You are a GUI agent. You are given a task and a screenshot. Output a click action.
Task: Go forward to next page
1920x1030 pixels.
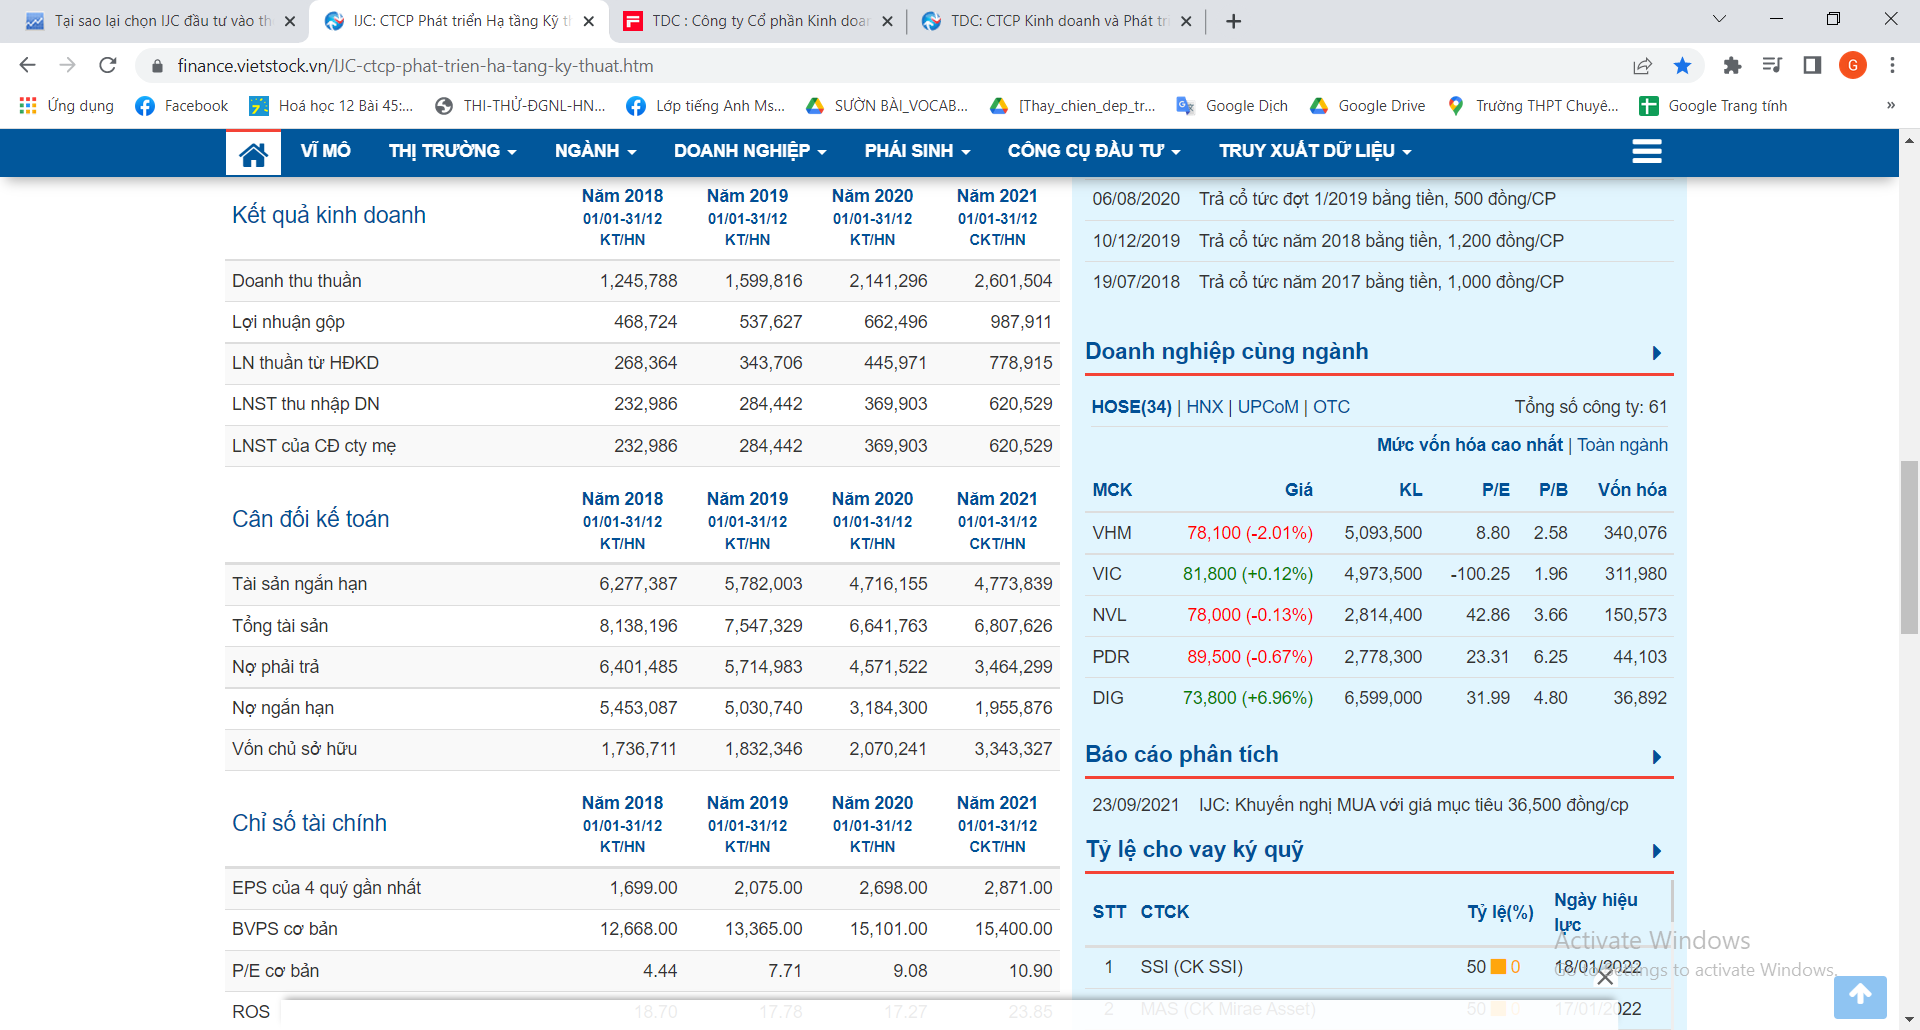click(68, 66)
